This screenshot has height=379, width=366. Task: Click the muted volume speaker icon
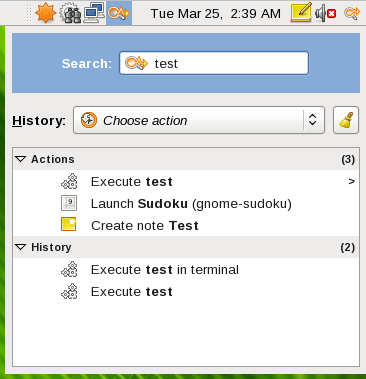click(325, 13)
